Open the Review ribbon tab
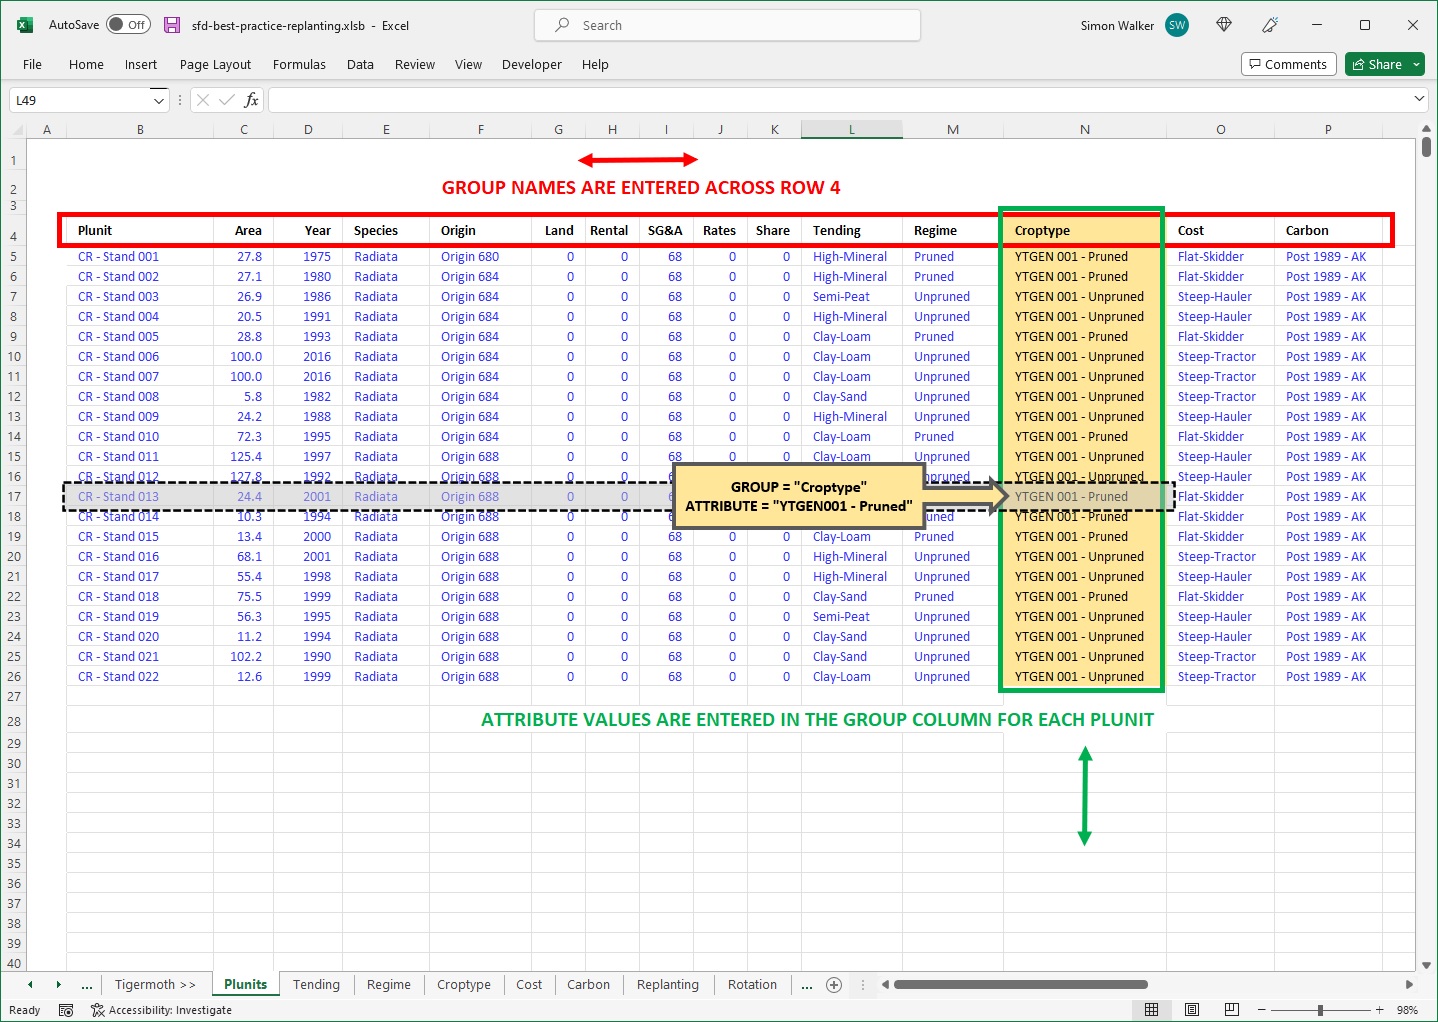This screenshot has width=1438, height=1022. point(415,64)
